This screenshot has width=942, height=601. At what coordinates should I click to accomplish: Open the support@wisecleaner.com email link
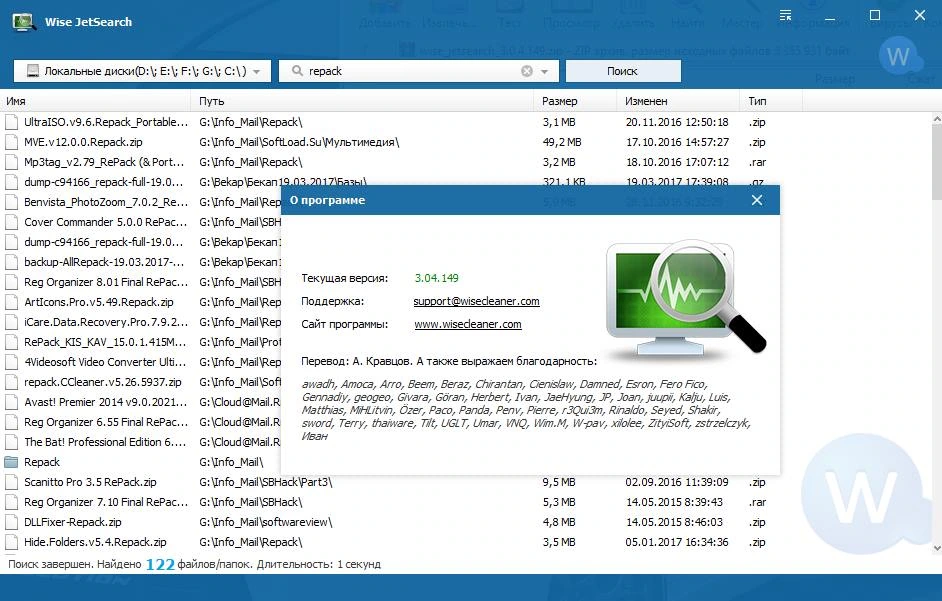tap(476, 301)
